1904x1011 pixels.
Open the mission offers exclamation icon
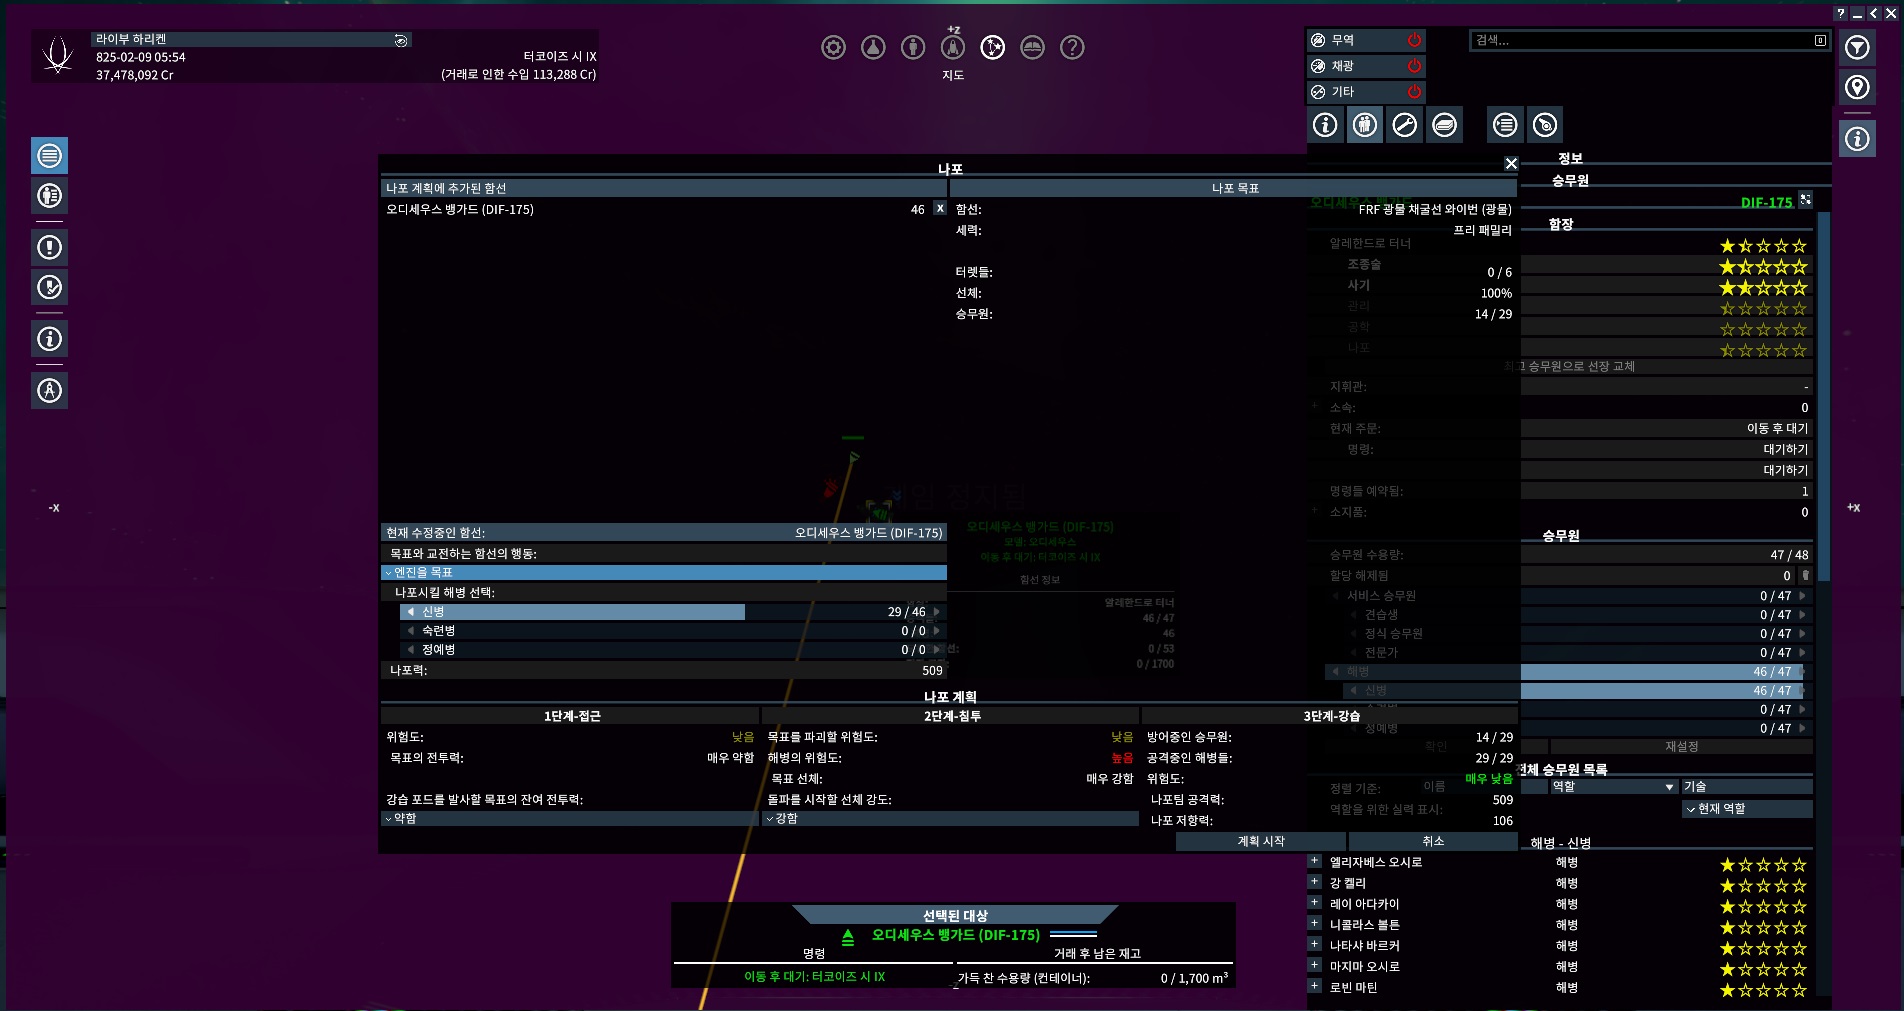50,247
